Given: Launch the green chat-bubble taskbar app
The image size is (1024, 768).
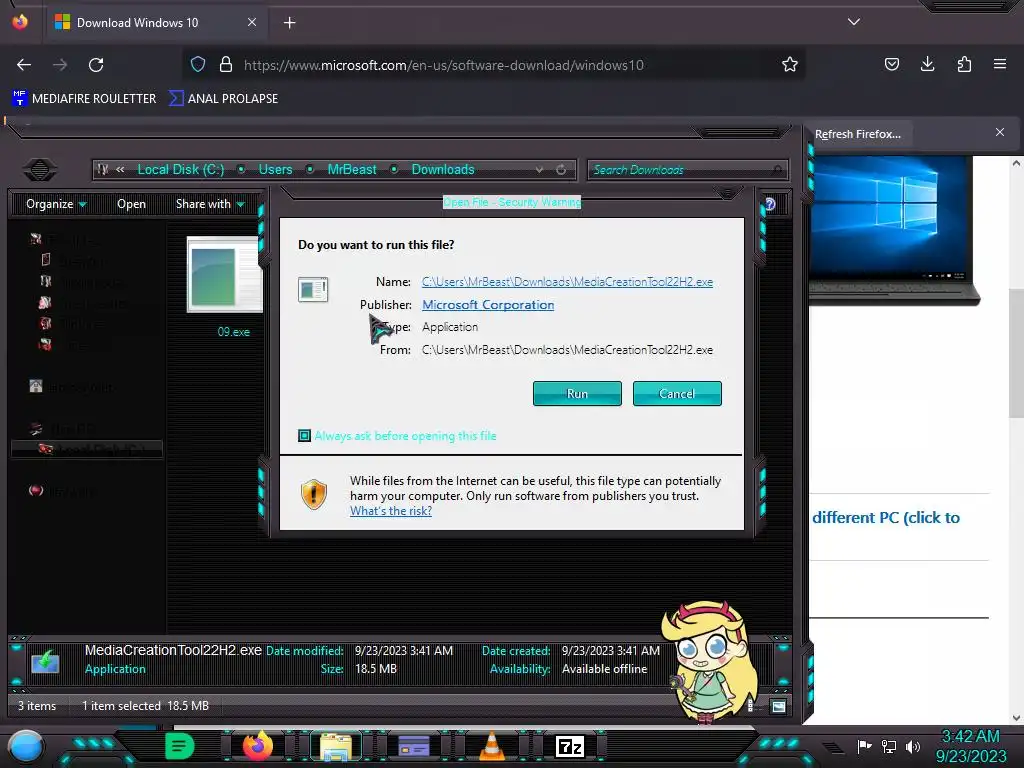Looking at the screenshot, I should coord(180,746).
